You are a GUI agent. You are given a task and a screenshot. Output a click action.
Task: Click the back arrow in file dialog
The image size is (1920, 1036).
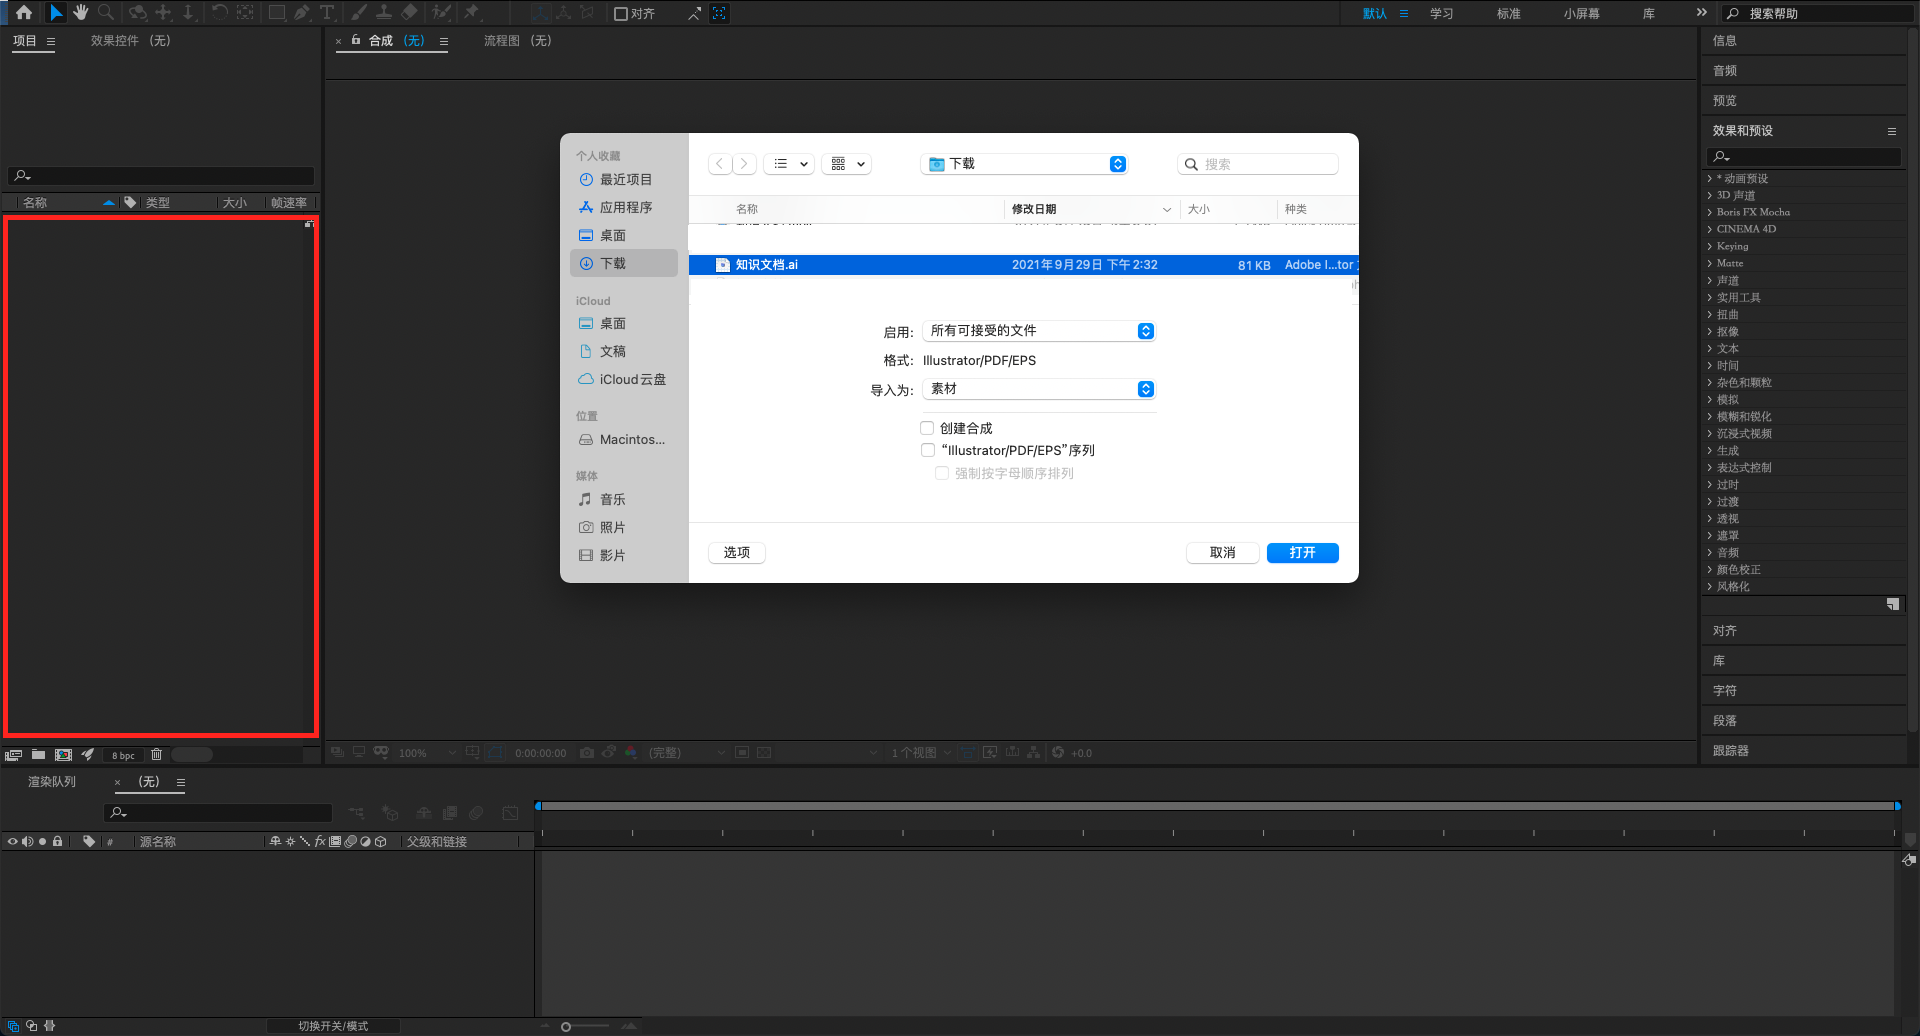720,164
